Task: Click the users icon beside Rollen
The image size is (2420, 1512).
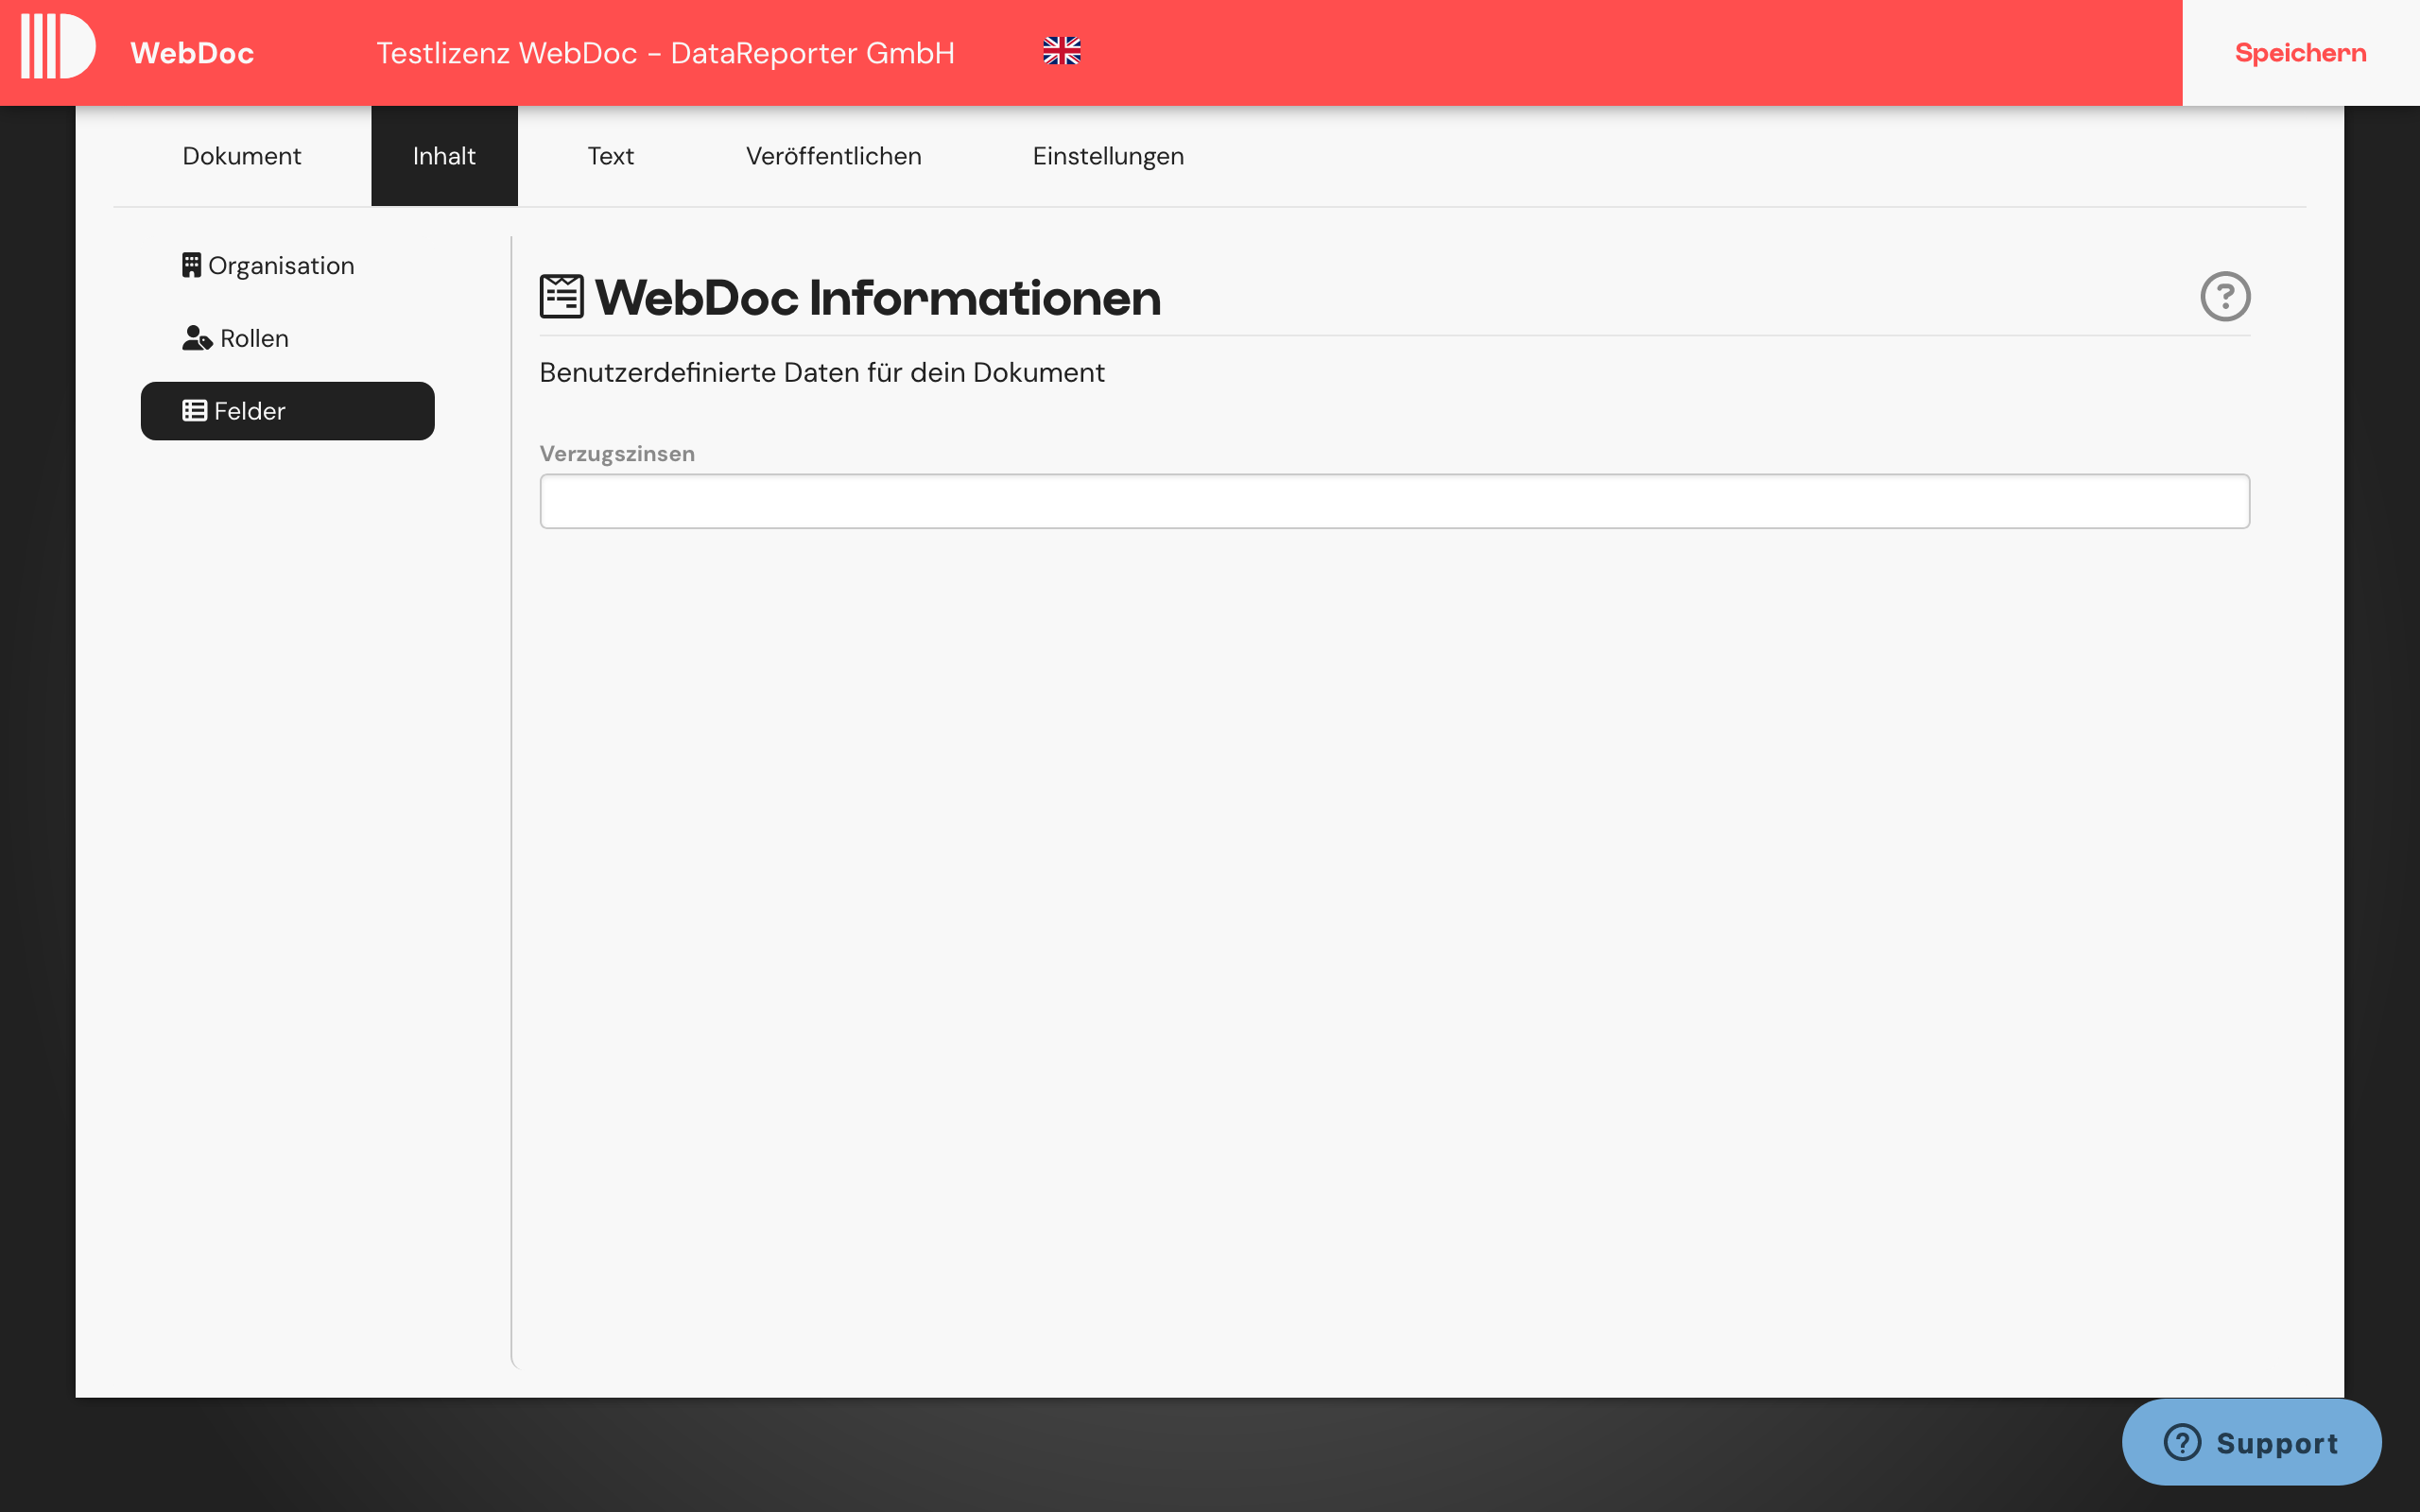Action: point(194,338)
